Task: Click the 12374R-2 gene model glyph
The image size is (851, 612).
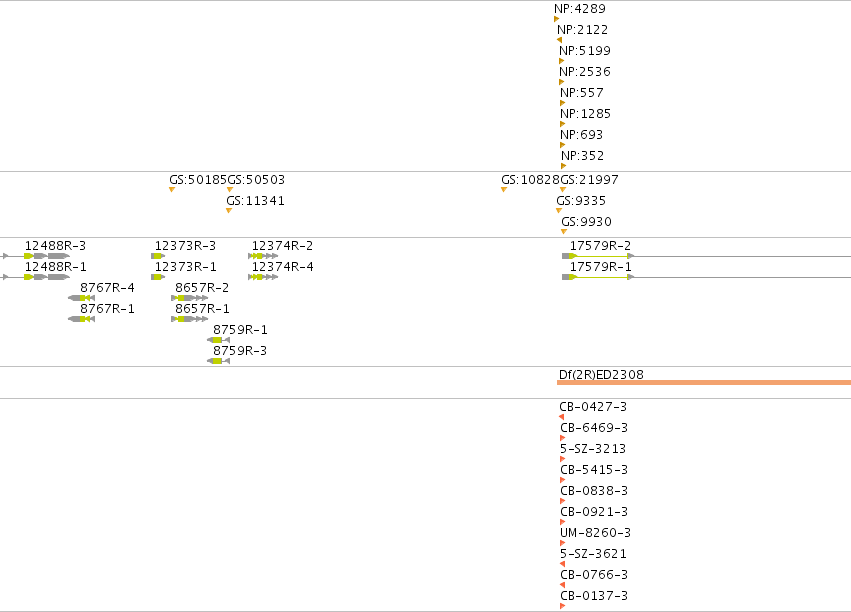Action: tap(263, 256)
